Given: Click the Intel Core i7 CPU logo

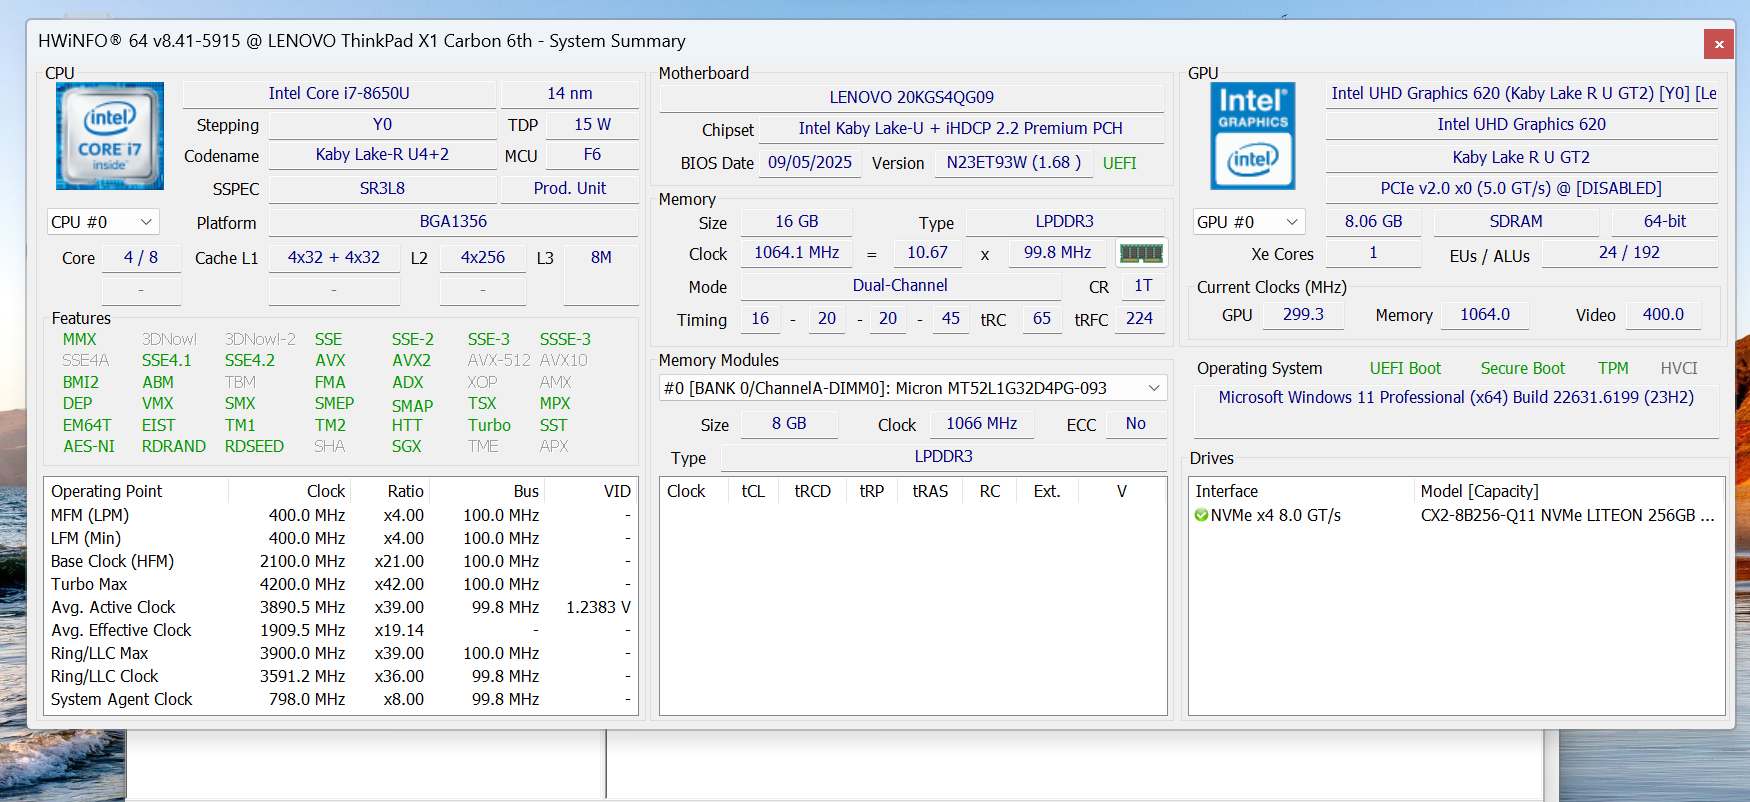Looking at the screenshot, I should coord(110,136).
